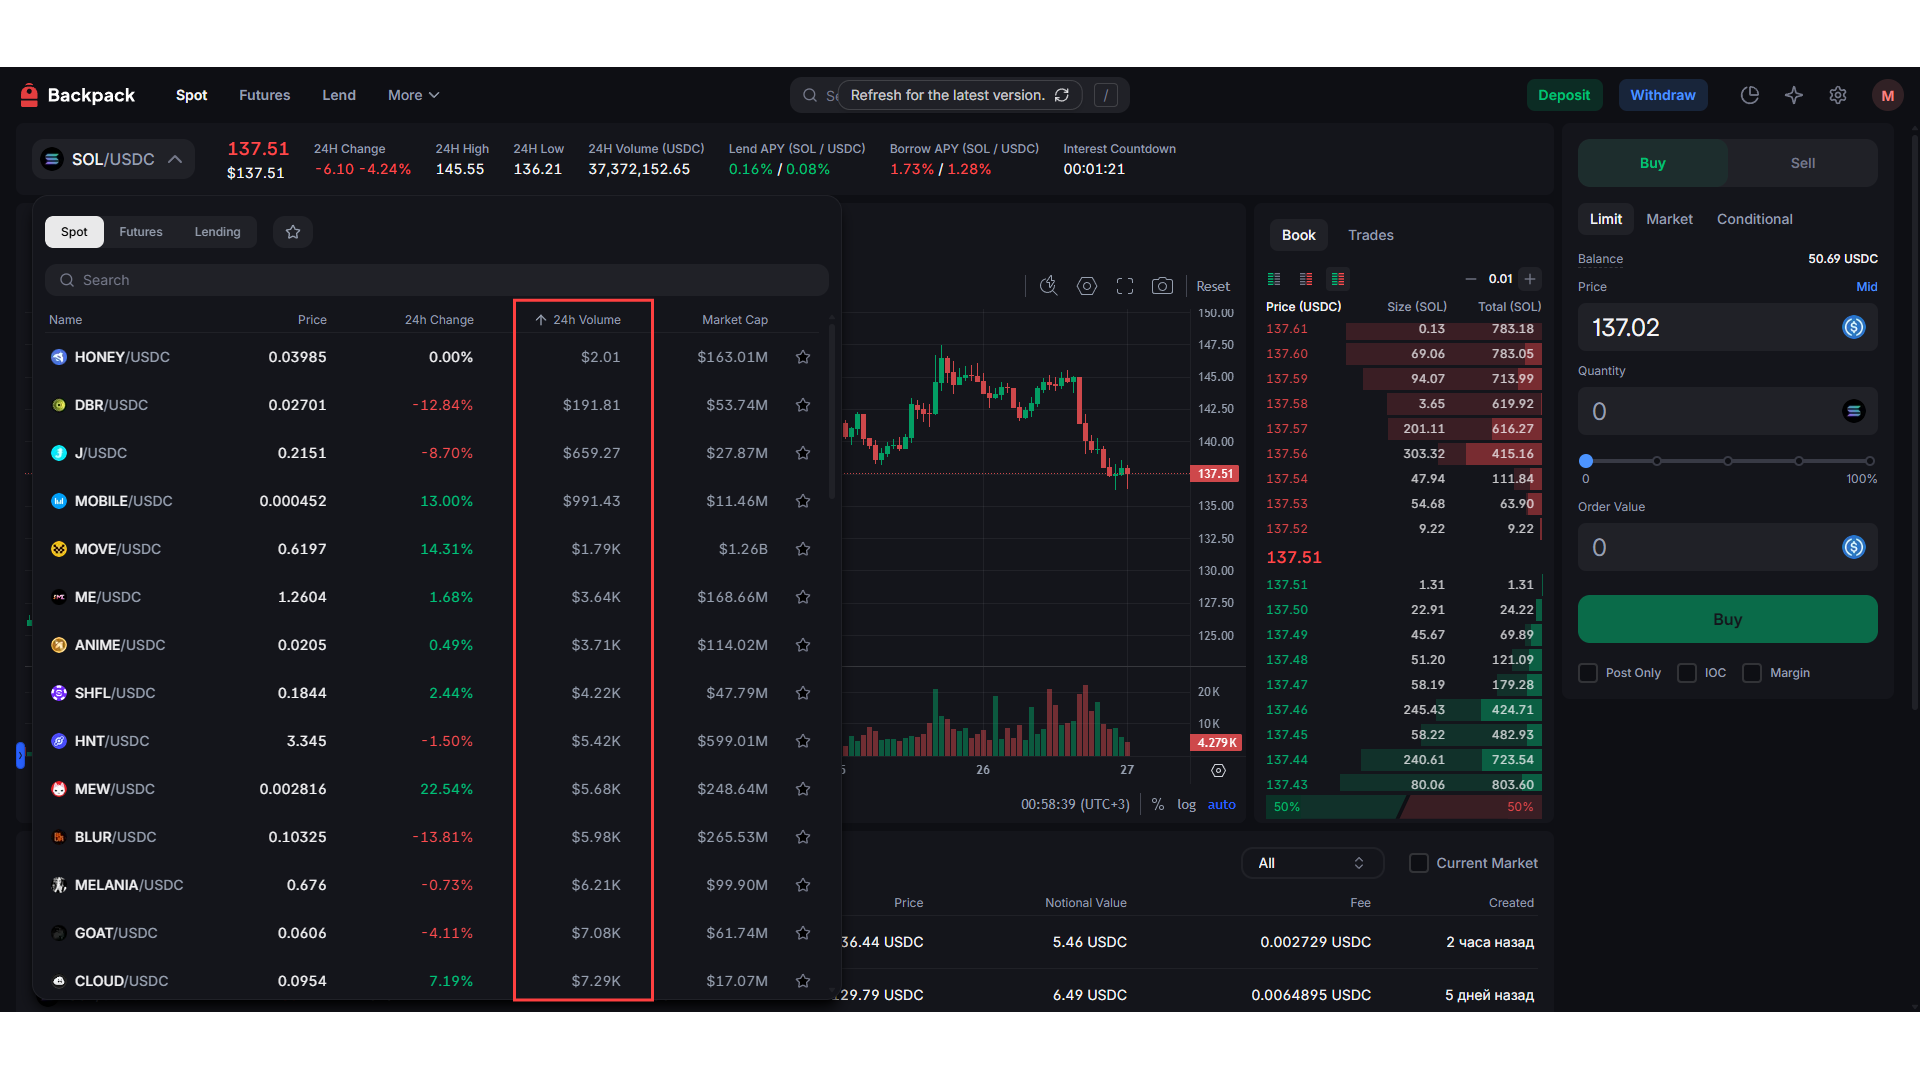Screen dimensions: 1920x1080
Task: Reset the chart view
Action: [x=1213, y=286]
